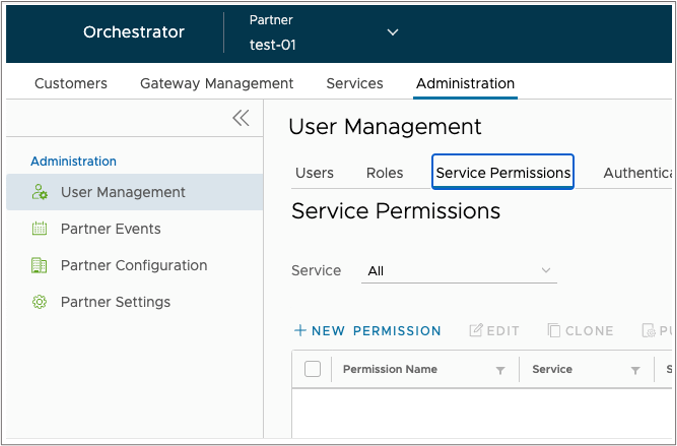Click the User Management sidebar icon
Screen dimensions: 677x446
[40, 192]
